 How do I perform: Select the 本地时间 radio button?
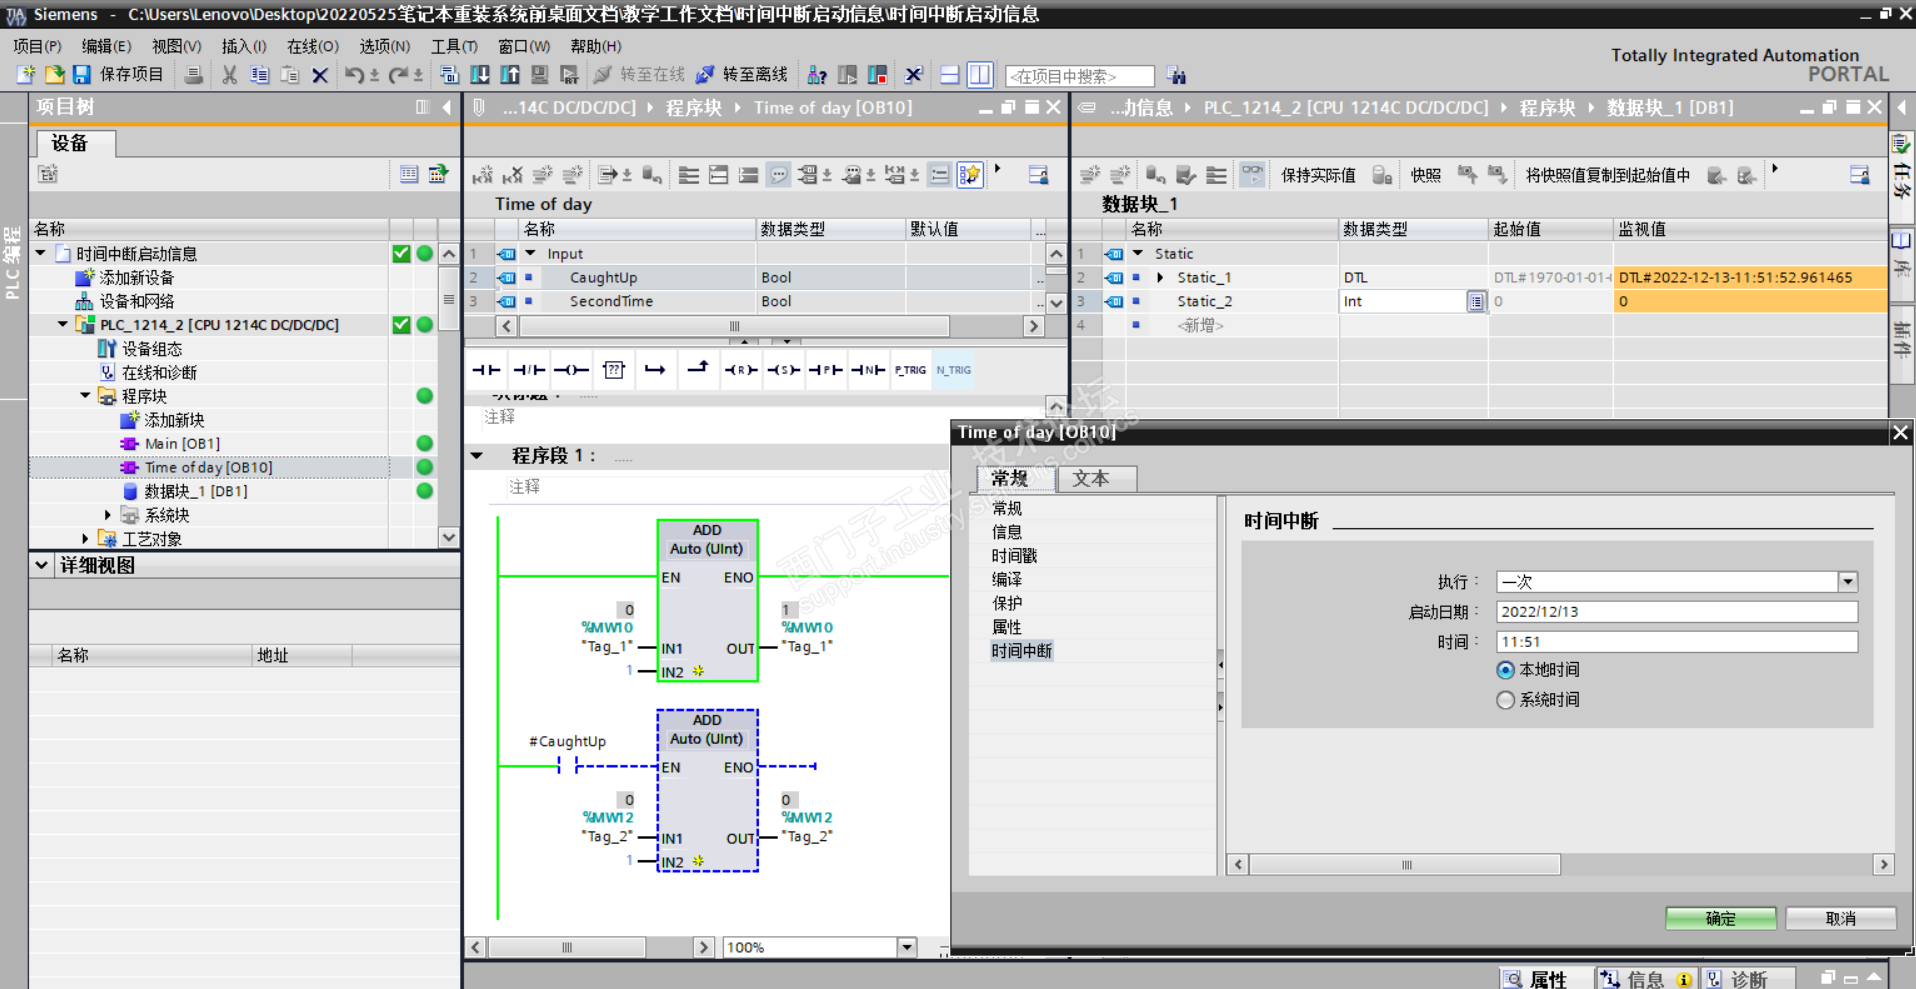1505,670
